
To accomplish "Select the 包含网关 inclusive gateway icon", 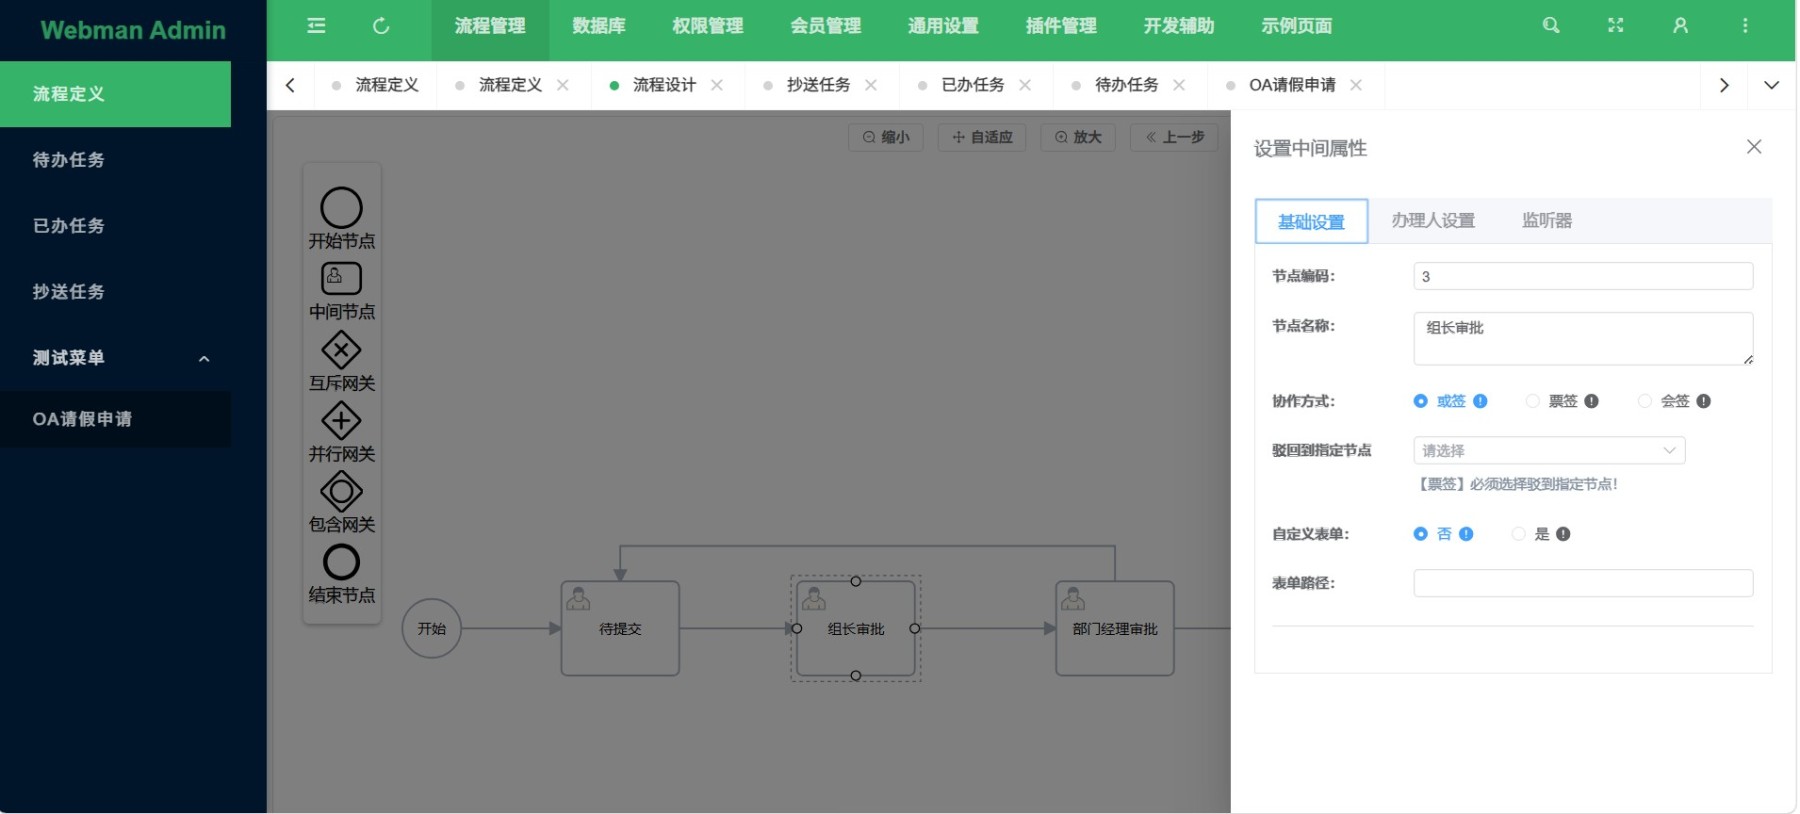I will pyautogui.click(x=341, y=492).
